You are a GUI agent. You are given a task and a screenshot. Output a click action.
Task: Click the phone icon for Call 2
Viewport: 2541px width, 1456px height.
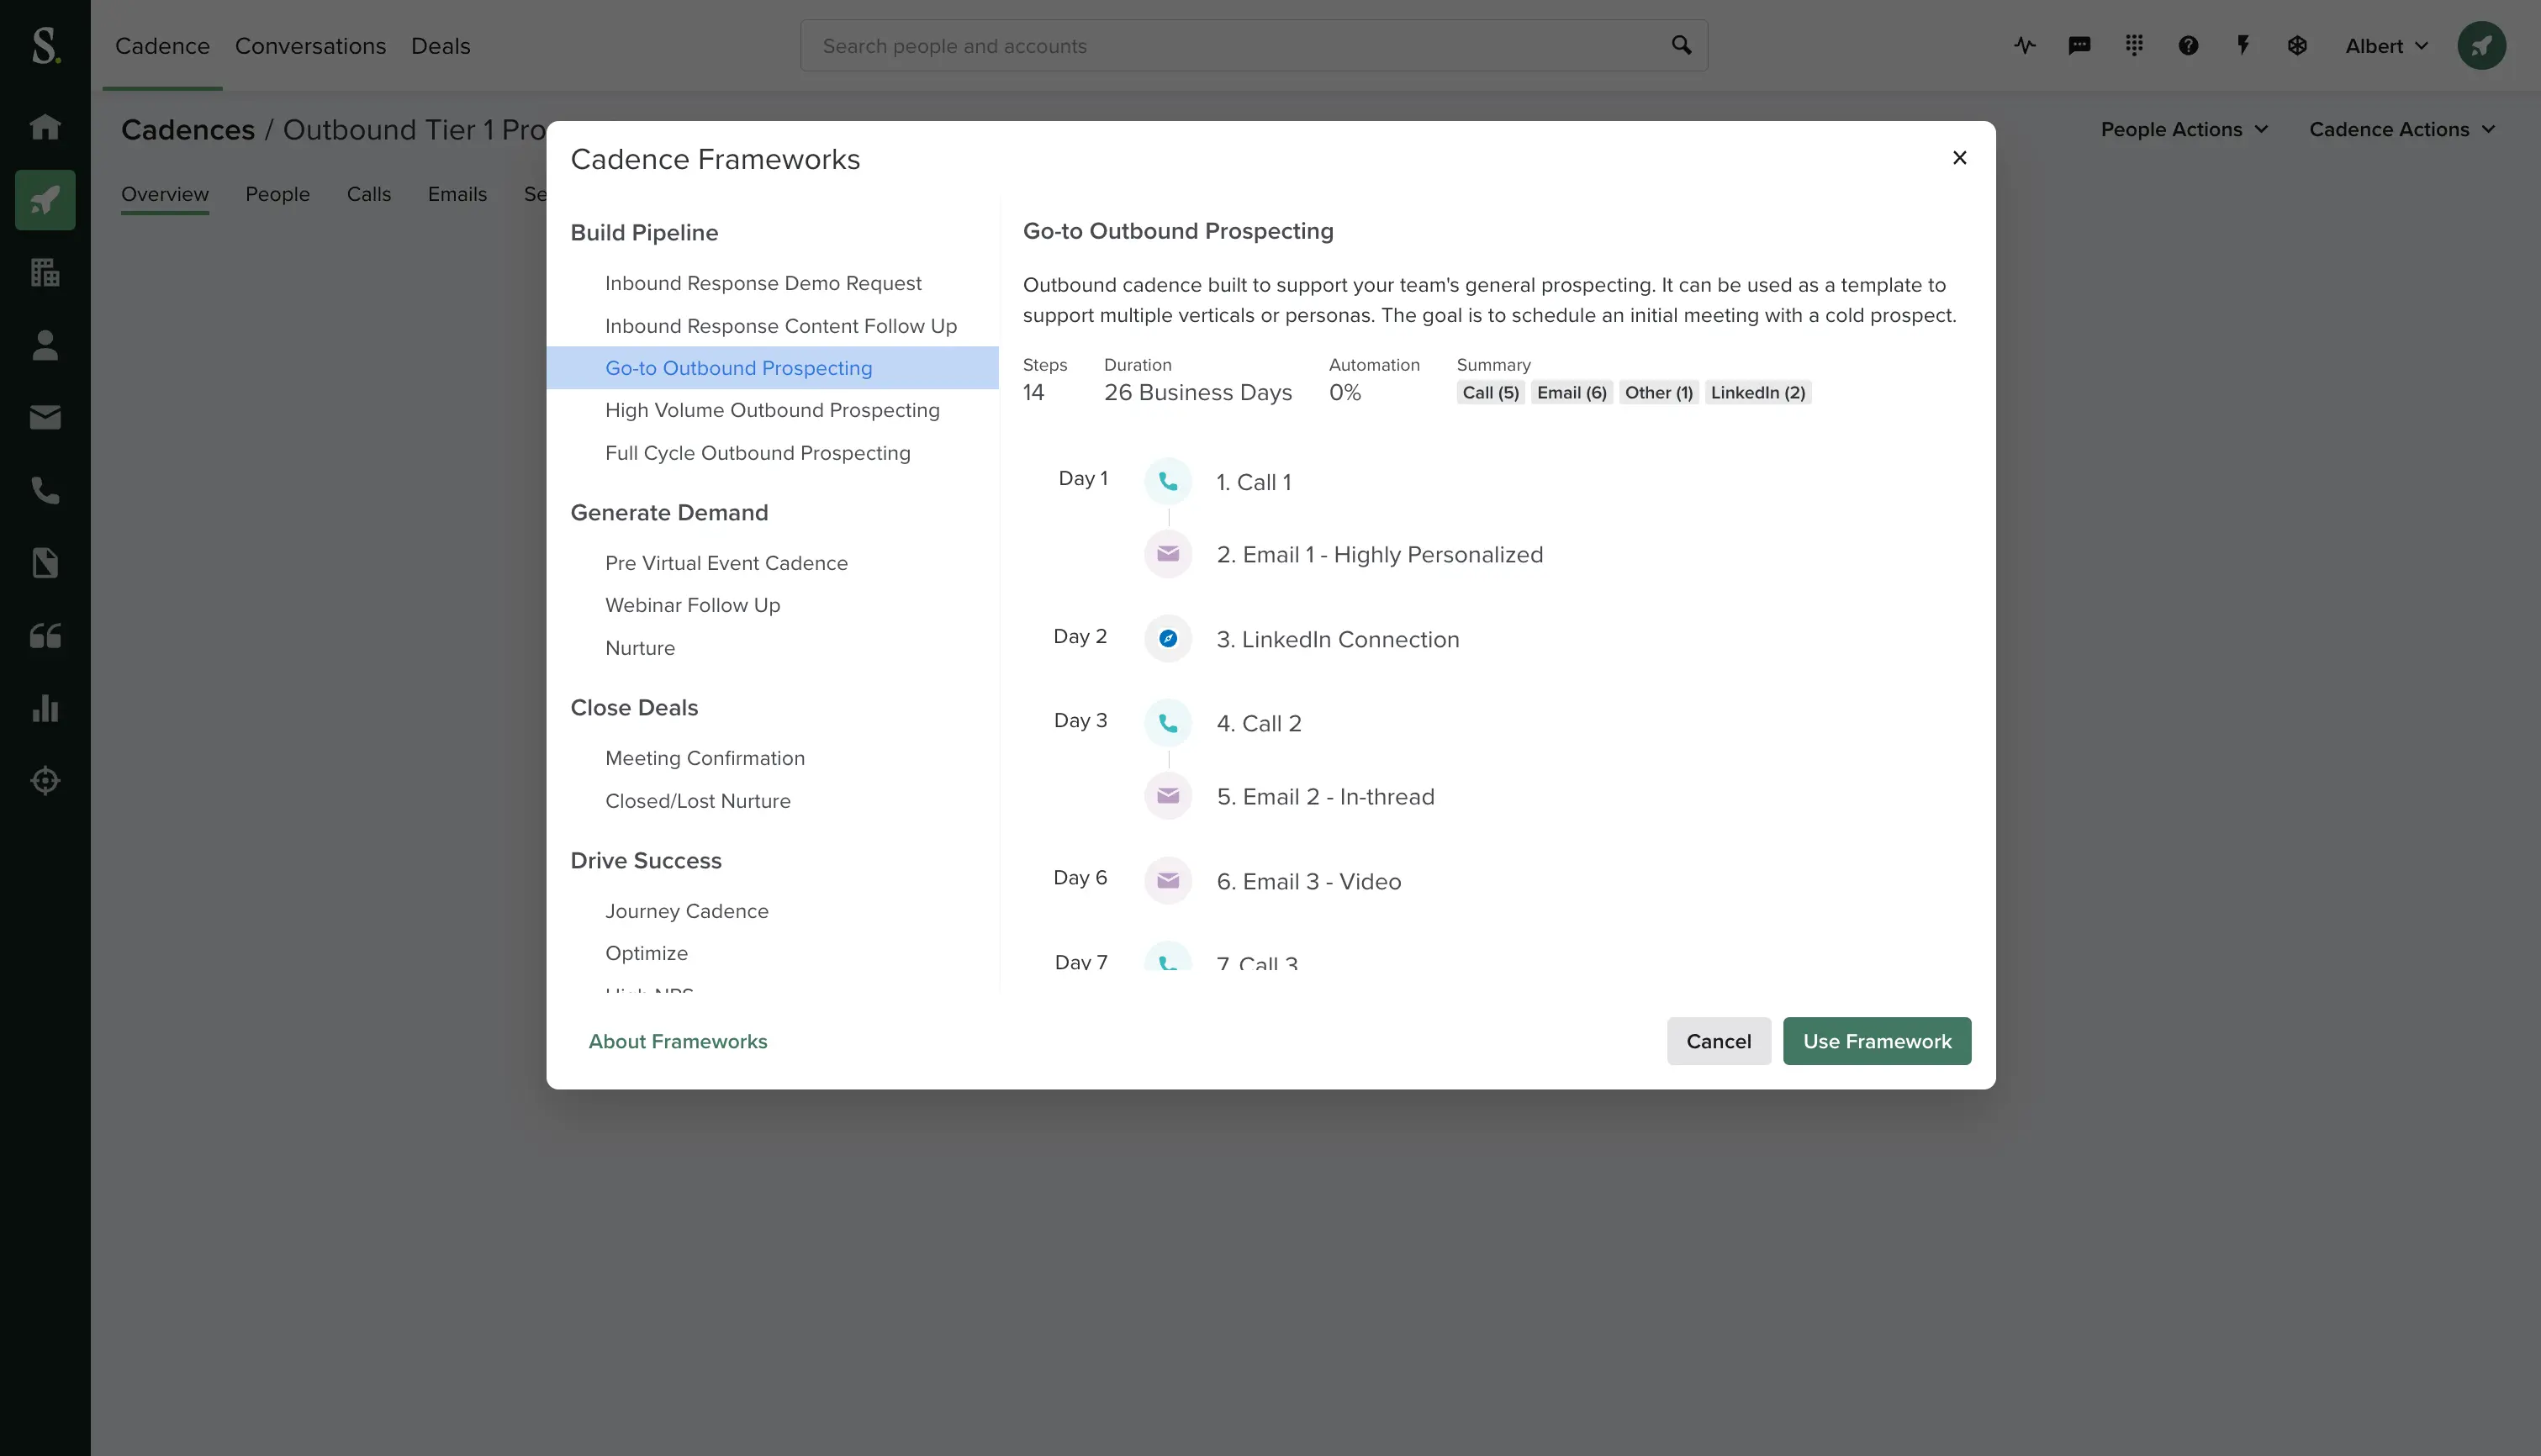[x=1167, y=723]
